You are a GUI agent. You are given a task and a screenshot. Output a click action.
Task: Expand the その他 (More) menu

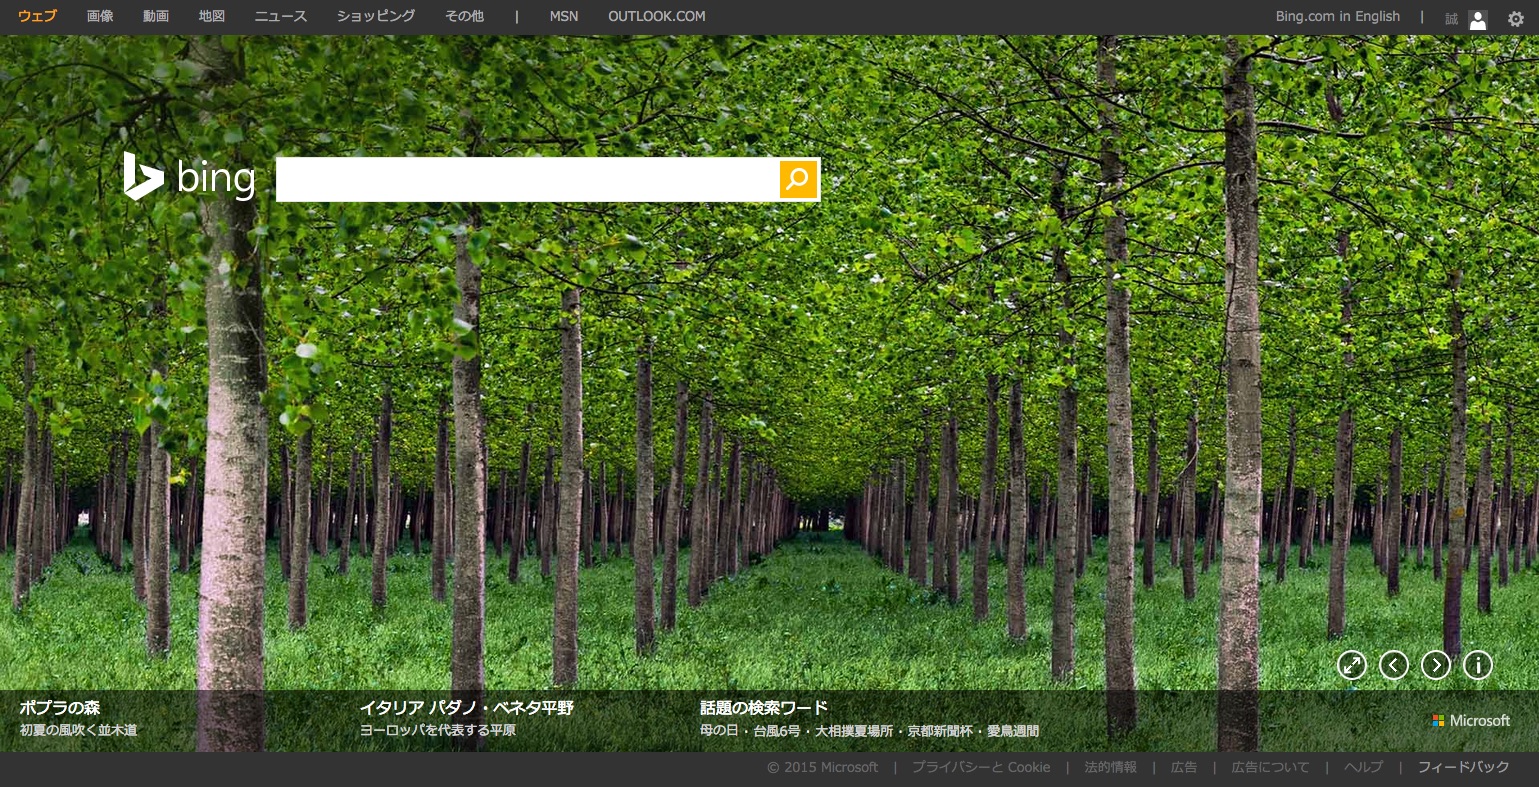(x=464, y=16)
